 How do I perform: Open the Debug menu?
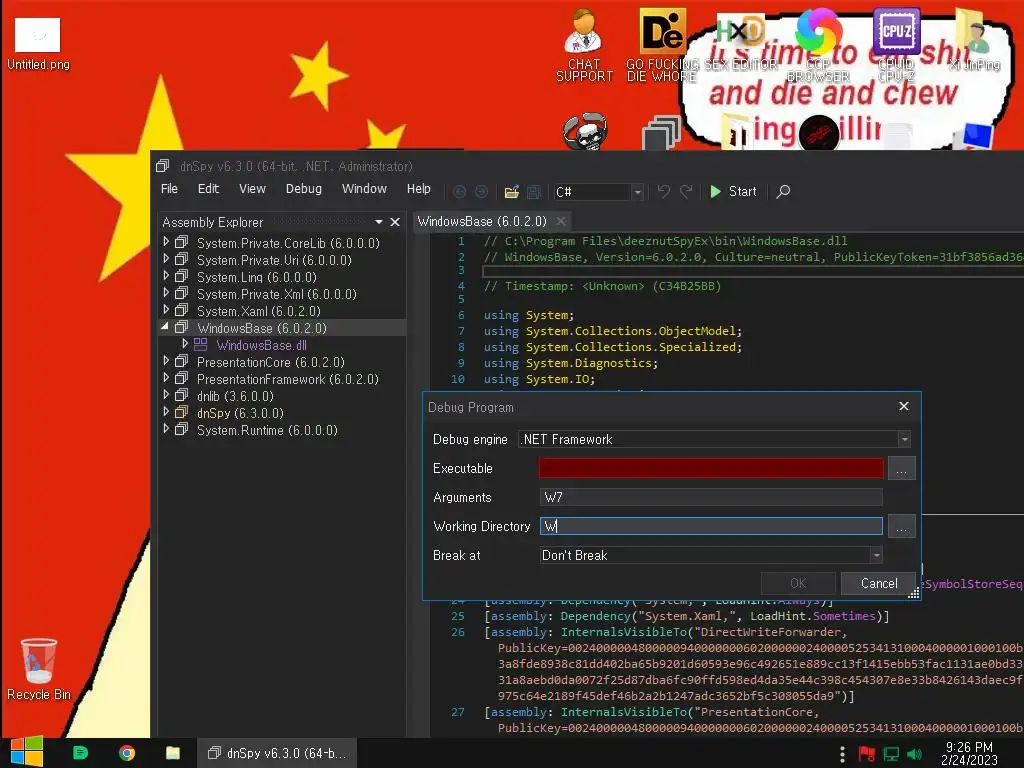(x=304, y=189)
